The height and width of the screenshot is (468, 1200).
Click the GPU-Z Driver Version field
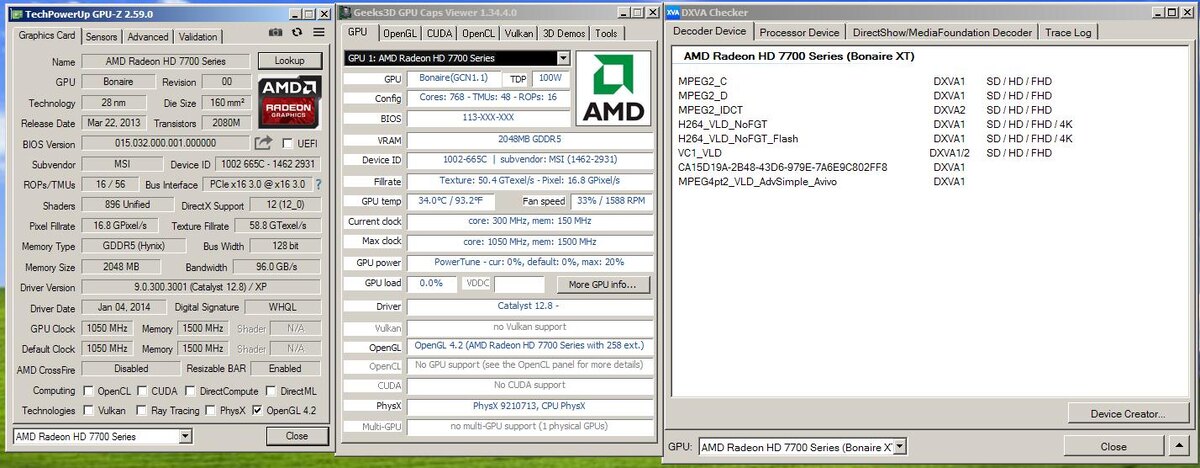[201, 287]
